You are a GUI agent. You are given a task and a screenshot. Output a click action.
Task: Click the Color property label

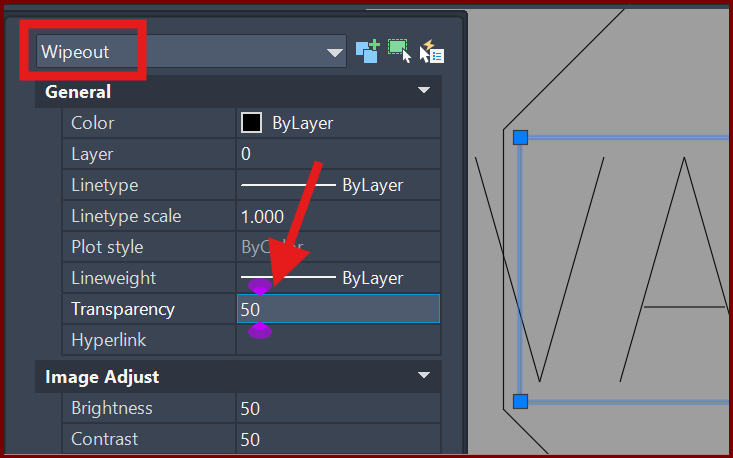(93, 123)
